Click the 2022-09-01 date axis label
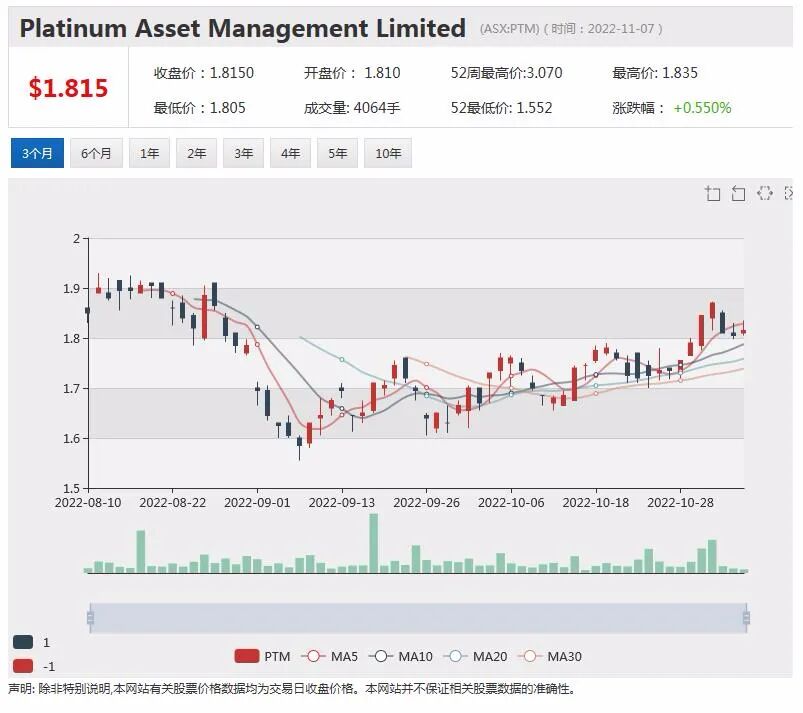Image resolution: width=803 pixels, height=713 pixels. (x=257, y=502)
